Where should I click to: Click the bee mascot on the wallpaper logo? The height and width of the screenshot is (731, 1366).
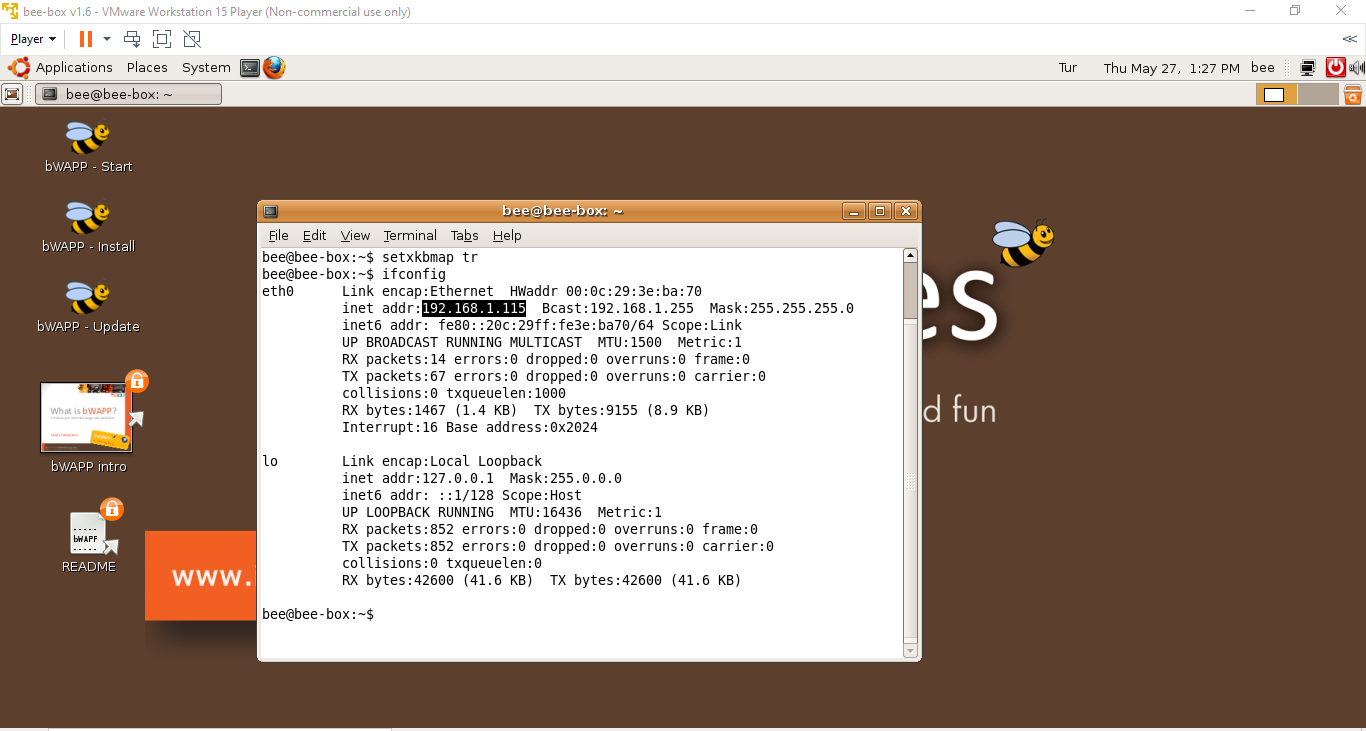point(1022,243)
